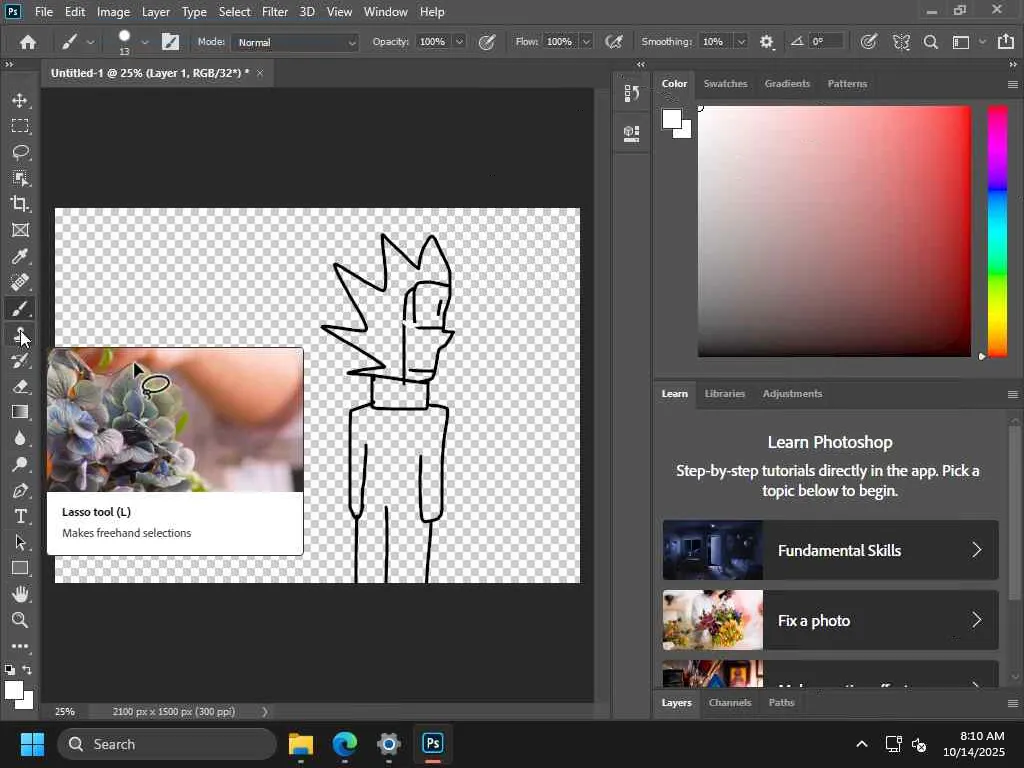Viewport: 1024px width, 768px height.
Task: Select the Rectangular Marquee tool
Action: pyautogui.click(x=20, y=126)
